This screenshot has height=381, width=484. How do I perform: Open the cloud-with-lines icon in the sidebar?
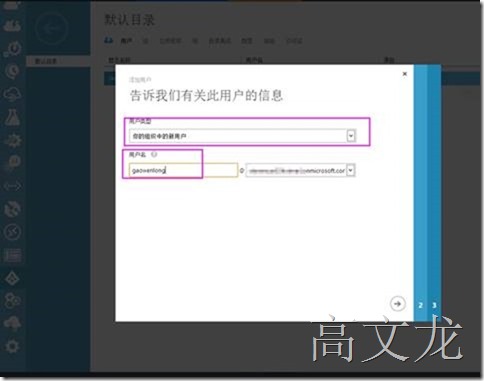[x=12, y=95]
